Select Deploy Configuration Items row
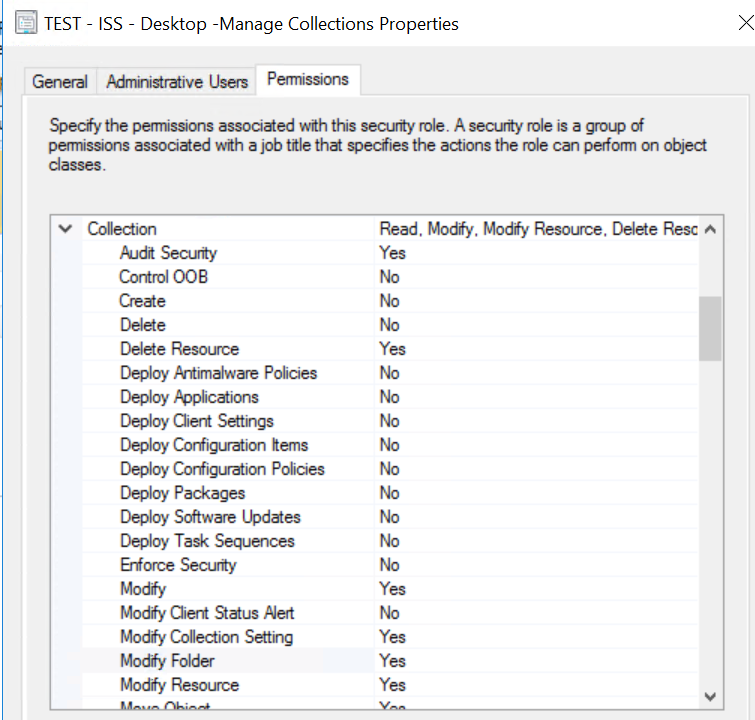Image resolution: width=755 pixels, height=720 pixels. click(390, 445)
